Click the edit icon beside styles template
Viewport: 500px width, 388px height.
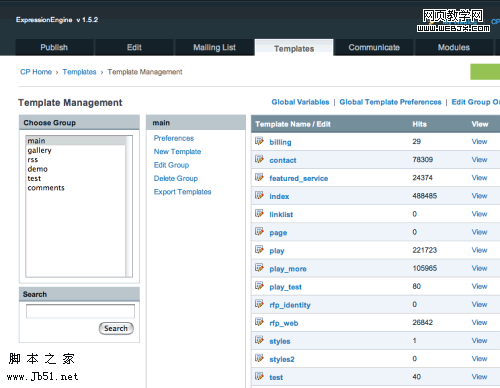click(259, 340)
